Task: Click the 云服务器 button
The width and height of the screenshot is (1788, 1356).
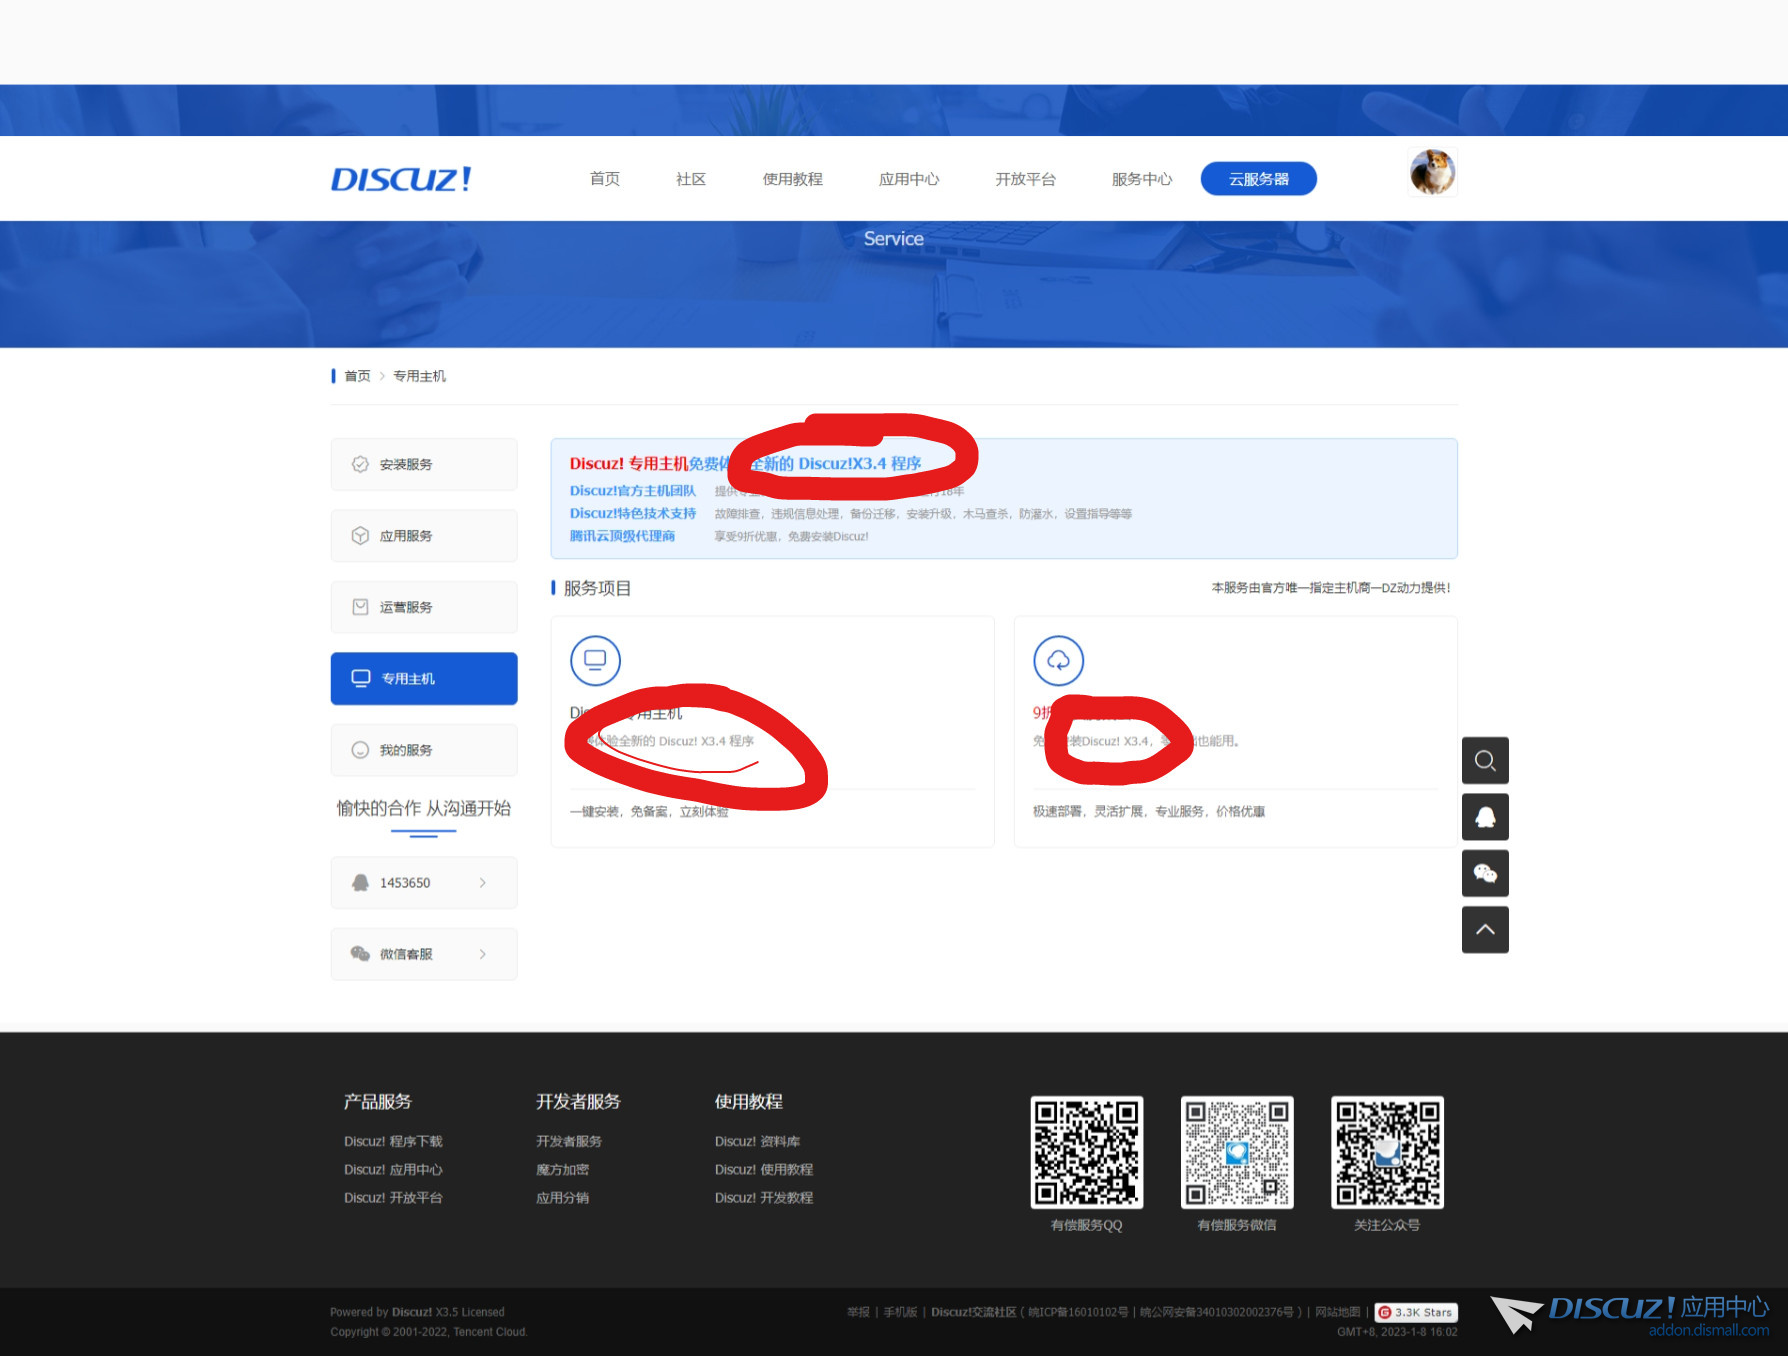Action: [x=1259, y=179]
